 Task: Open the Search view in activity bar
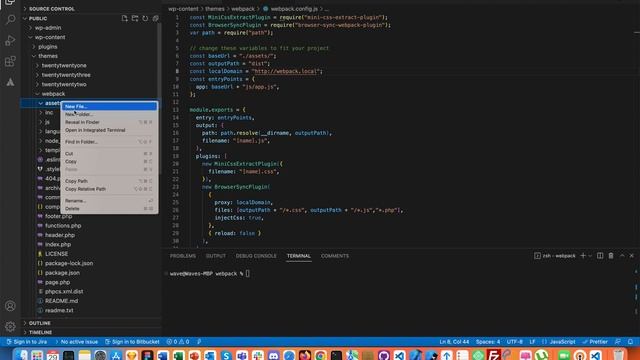point(11,19)
